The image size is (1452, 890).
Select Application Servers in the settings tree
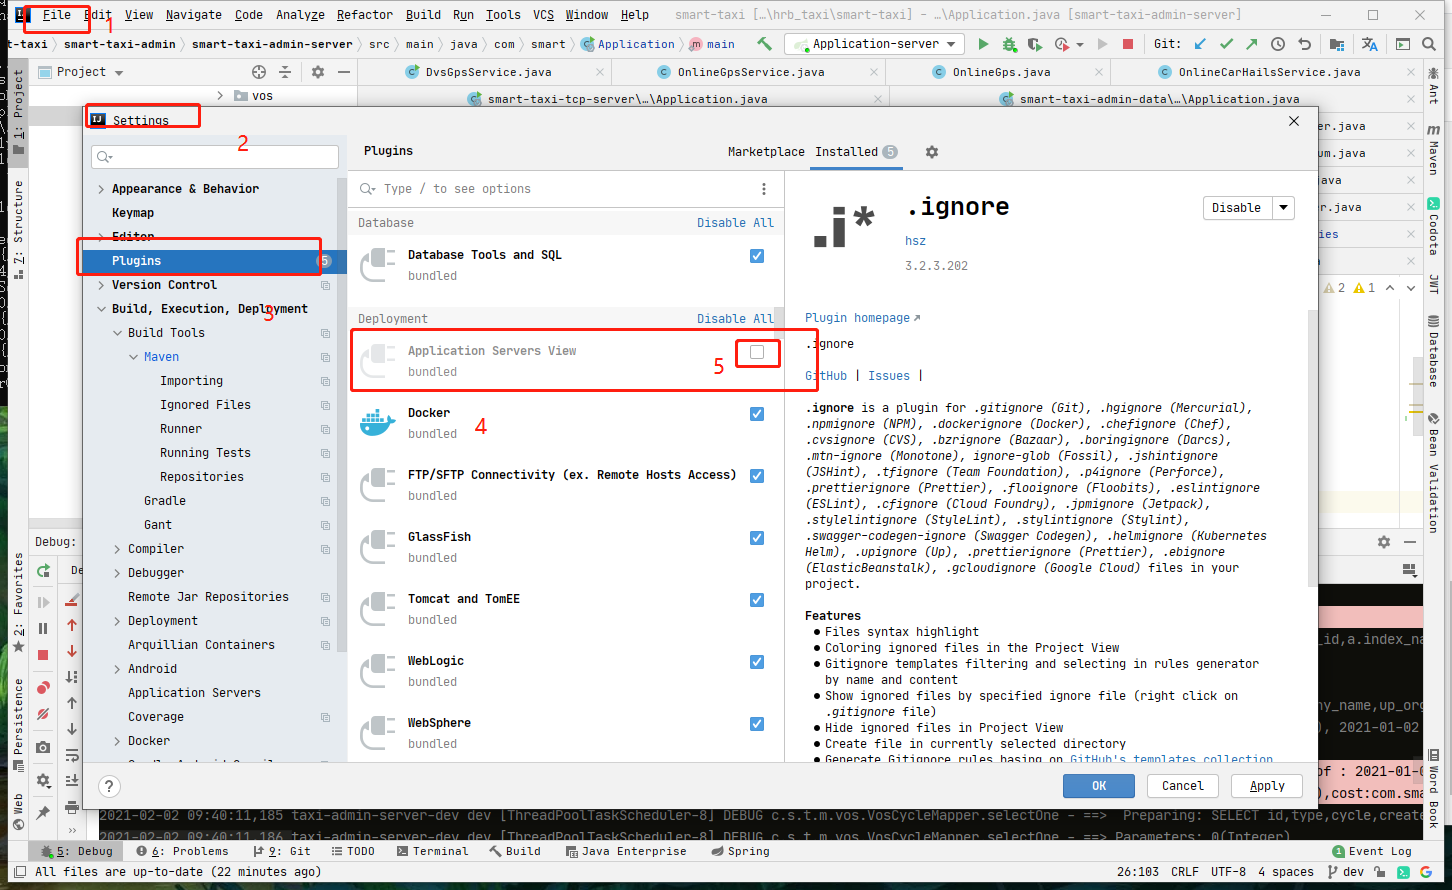(x=194, y=693)
